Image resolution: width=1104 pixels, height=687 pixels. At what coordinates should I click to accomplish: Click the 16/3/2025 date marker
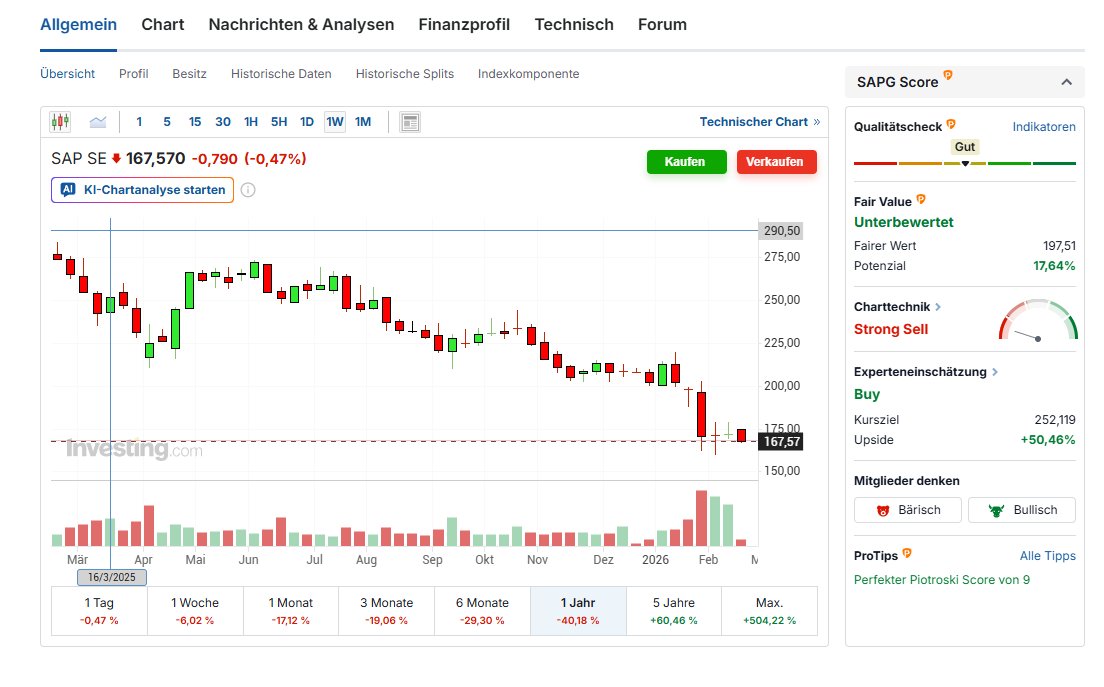point(112,577)
